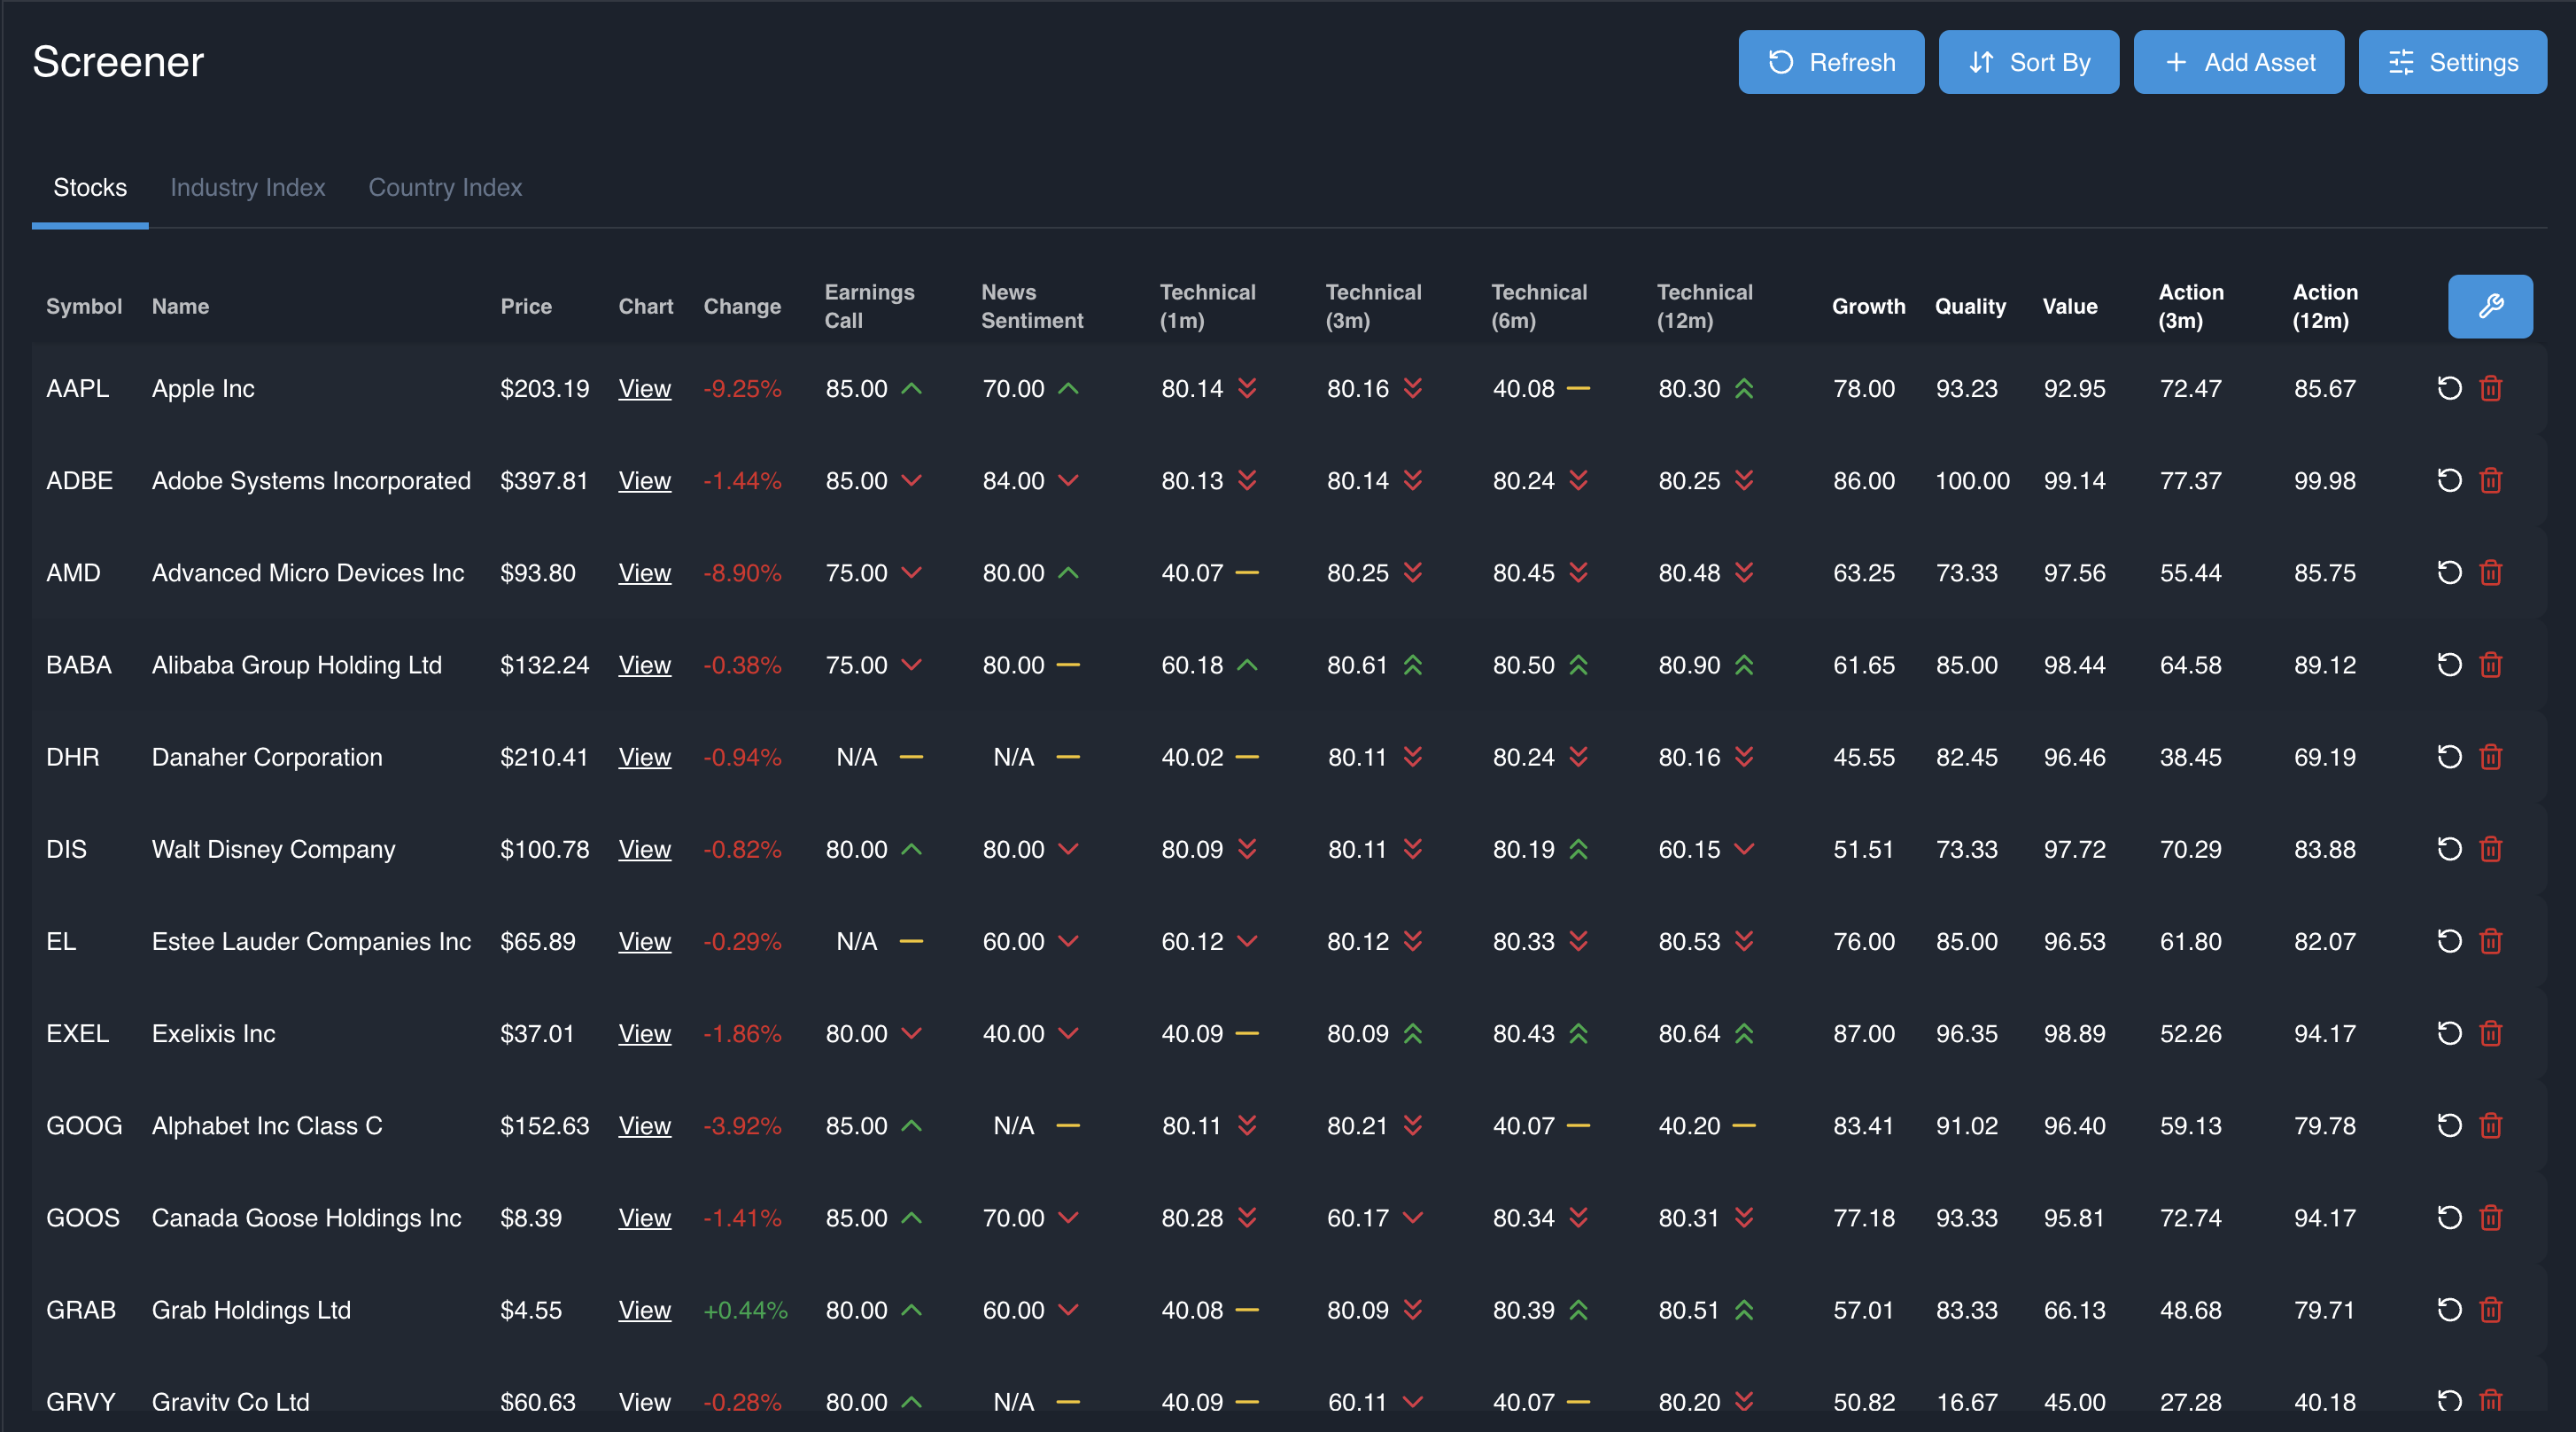2576x1432 pixels.
Task: Click the Add Asset button
Action: tap(2239, 62)
